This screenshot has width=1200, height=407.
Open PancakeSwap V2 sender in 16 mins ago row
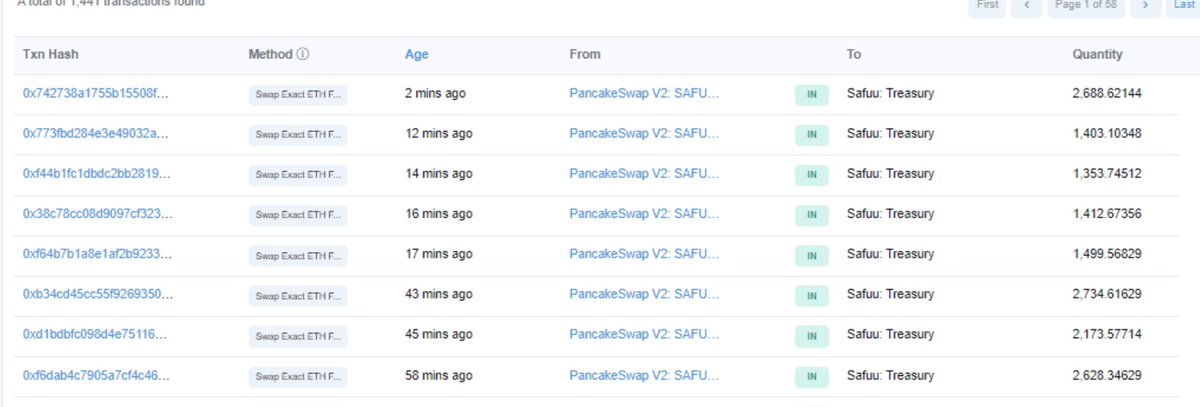[x=644, y=214]
